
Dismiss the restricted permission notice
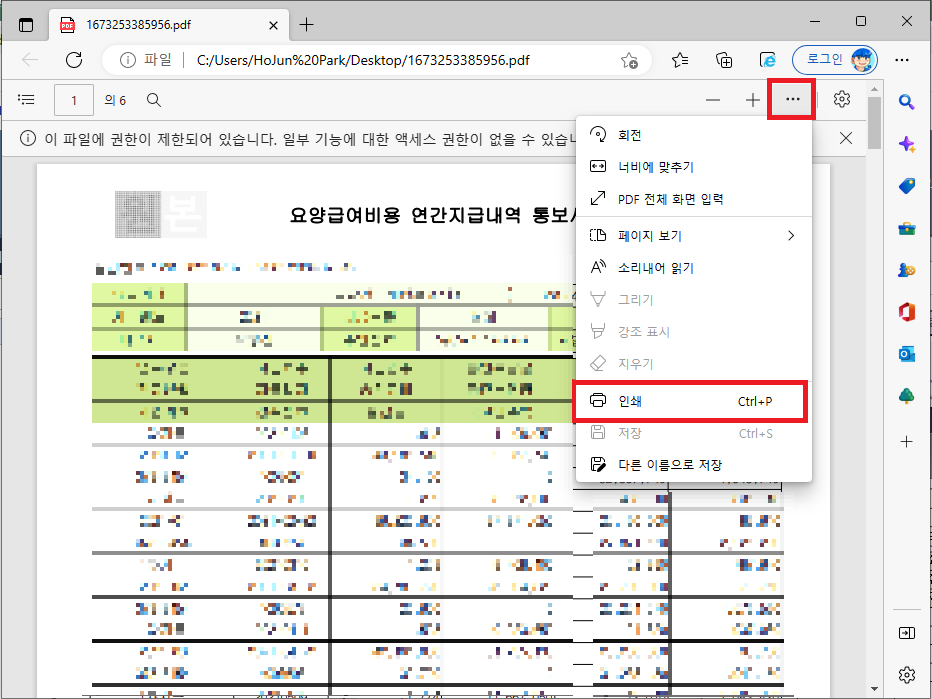click(846, 138)
